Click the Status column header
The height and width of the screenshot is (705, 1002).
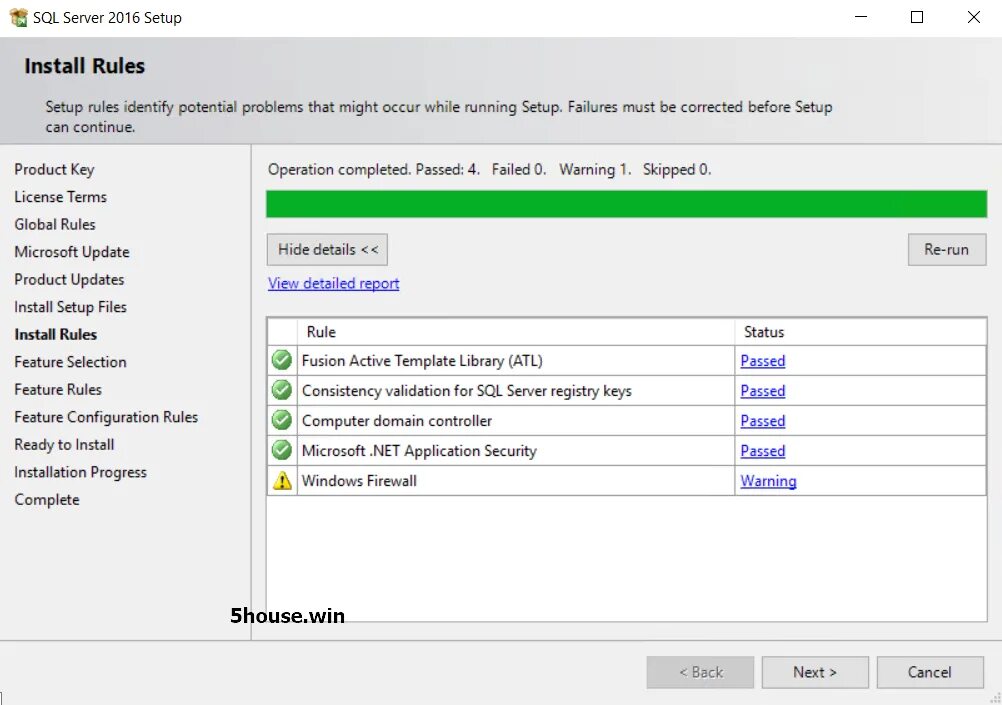(x=860, y=332)
